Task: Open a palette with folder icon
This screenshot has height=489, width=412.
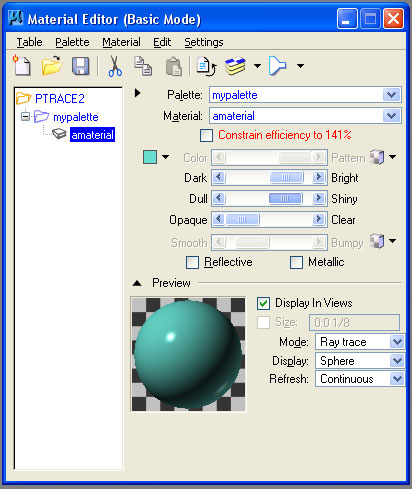Action: point(52,65)
